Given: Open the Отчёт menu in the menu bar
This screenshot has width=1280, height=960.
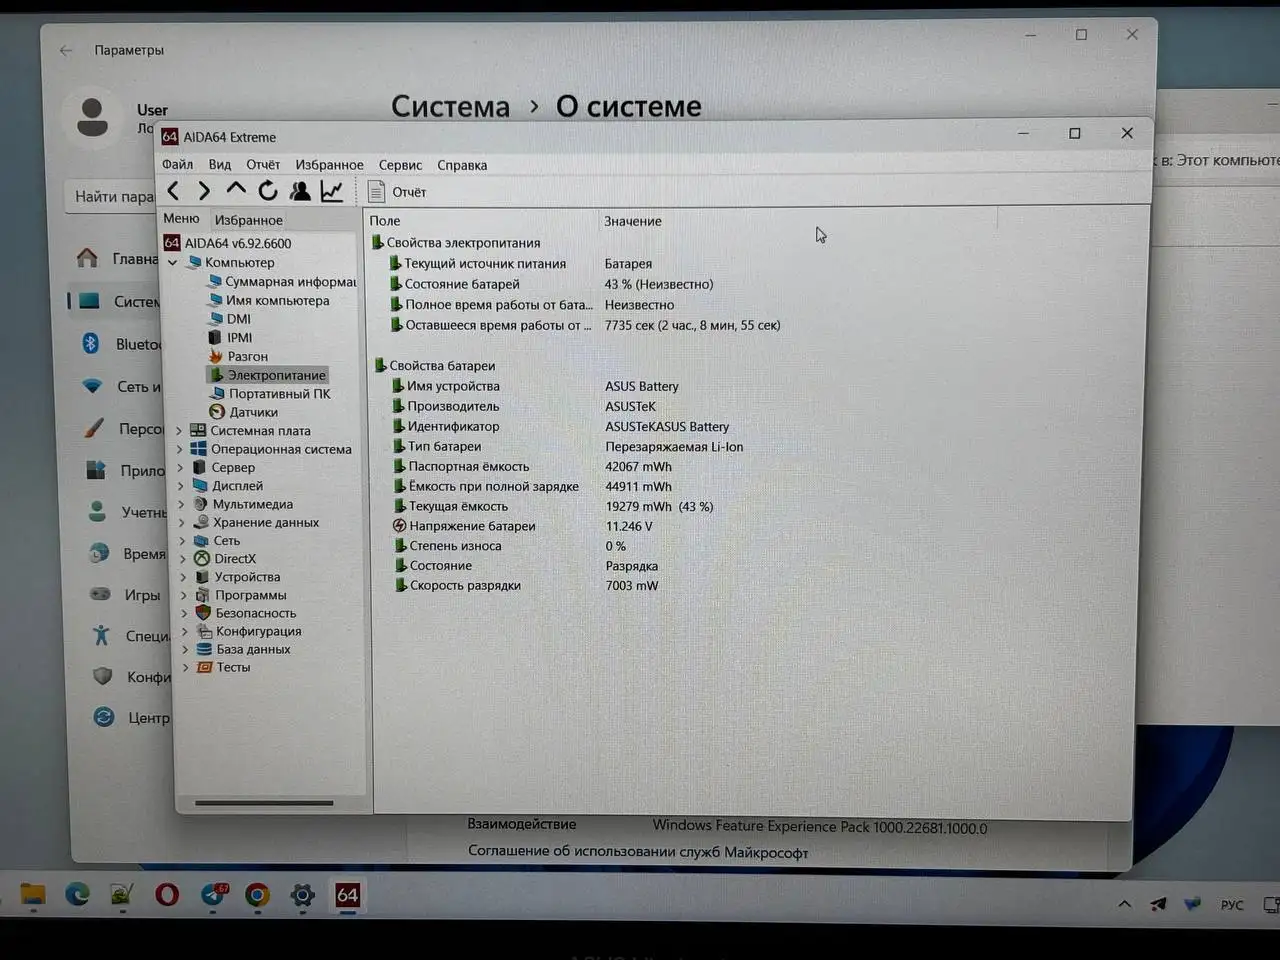Looking at the screenshot, I should [x=263, y=165].
